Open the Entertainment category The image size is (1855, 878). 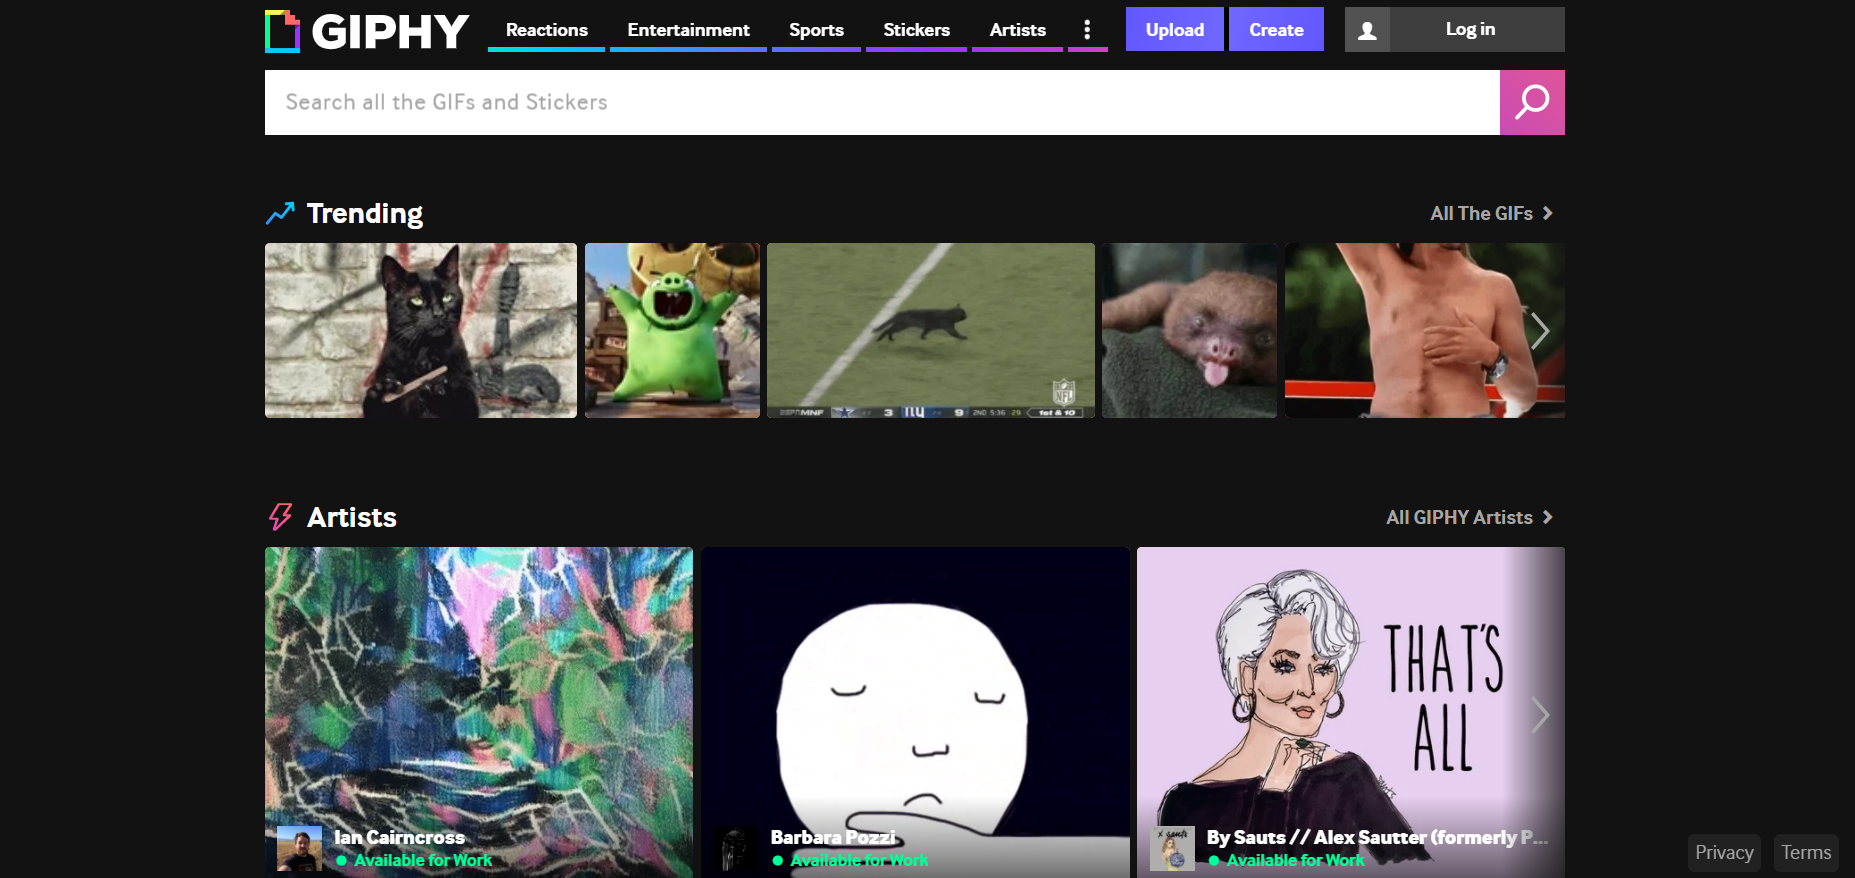tap(688, 30)
